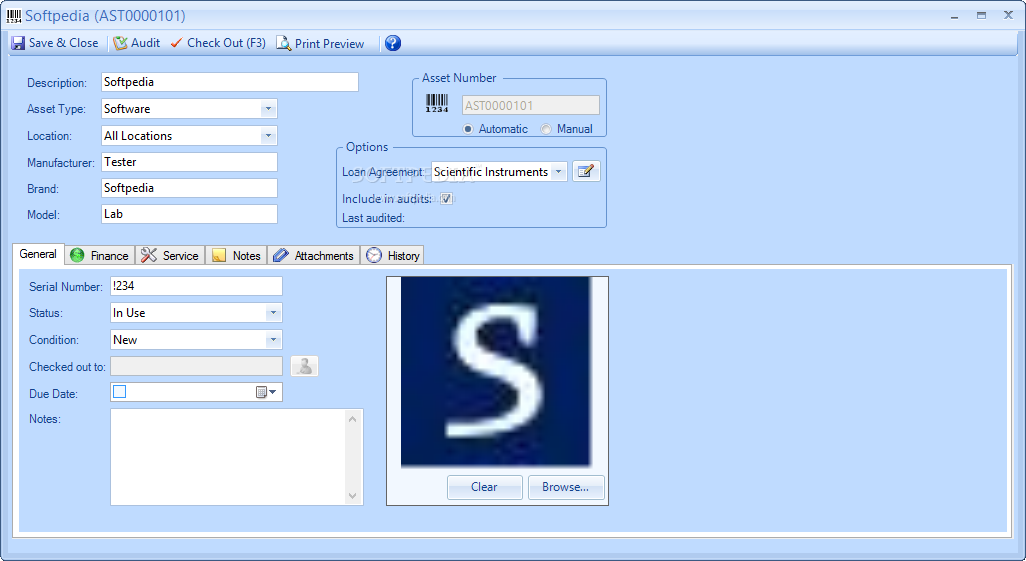Expand the Asset Type dropdown
The image size is (1026, 561).
(268, 109)
